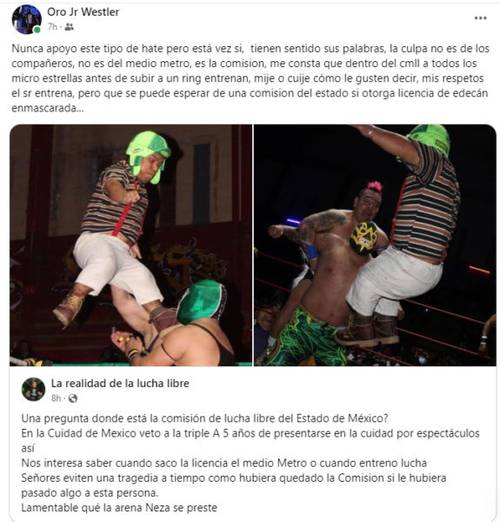The image size is (500, 522).
Task: Click La realidad de la lucha libre avatar
Action: click(33, 389)
